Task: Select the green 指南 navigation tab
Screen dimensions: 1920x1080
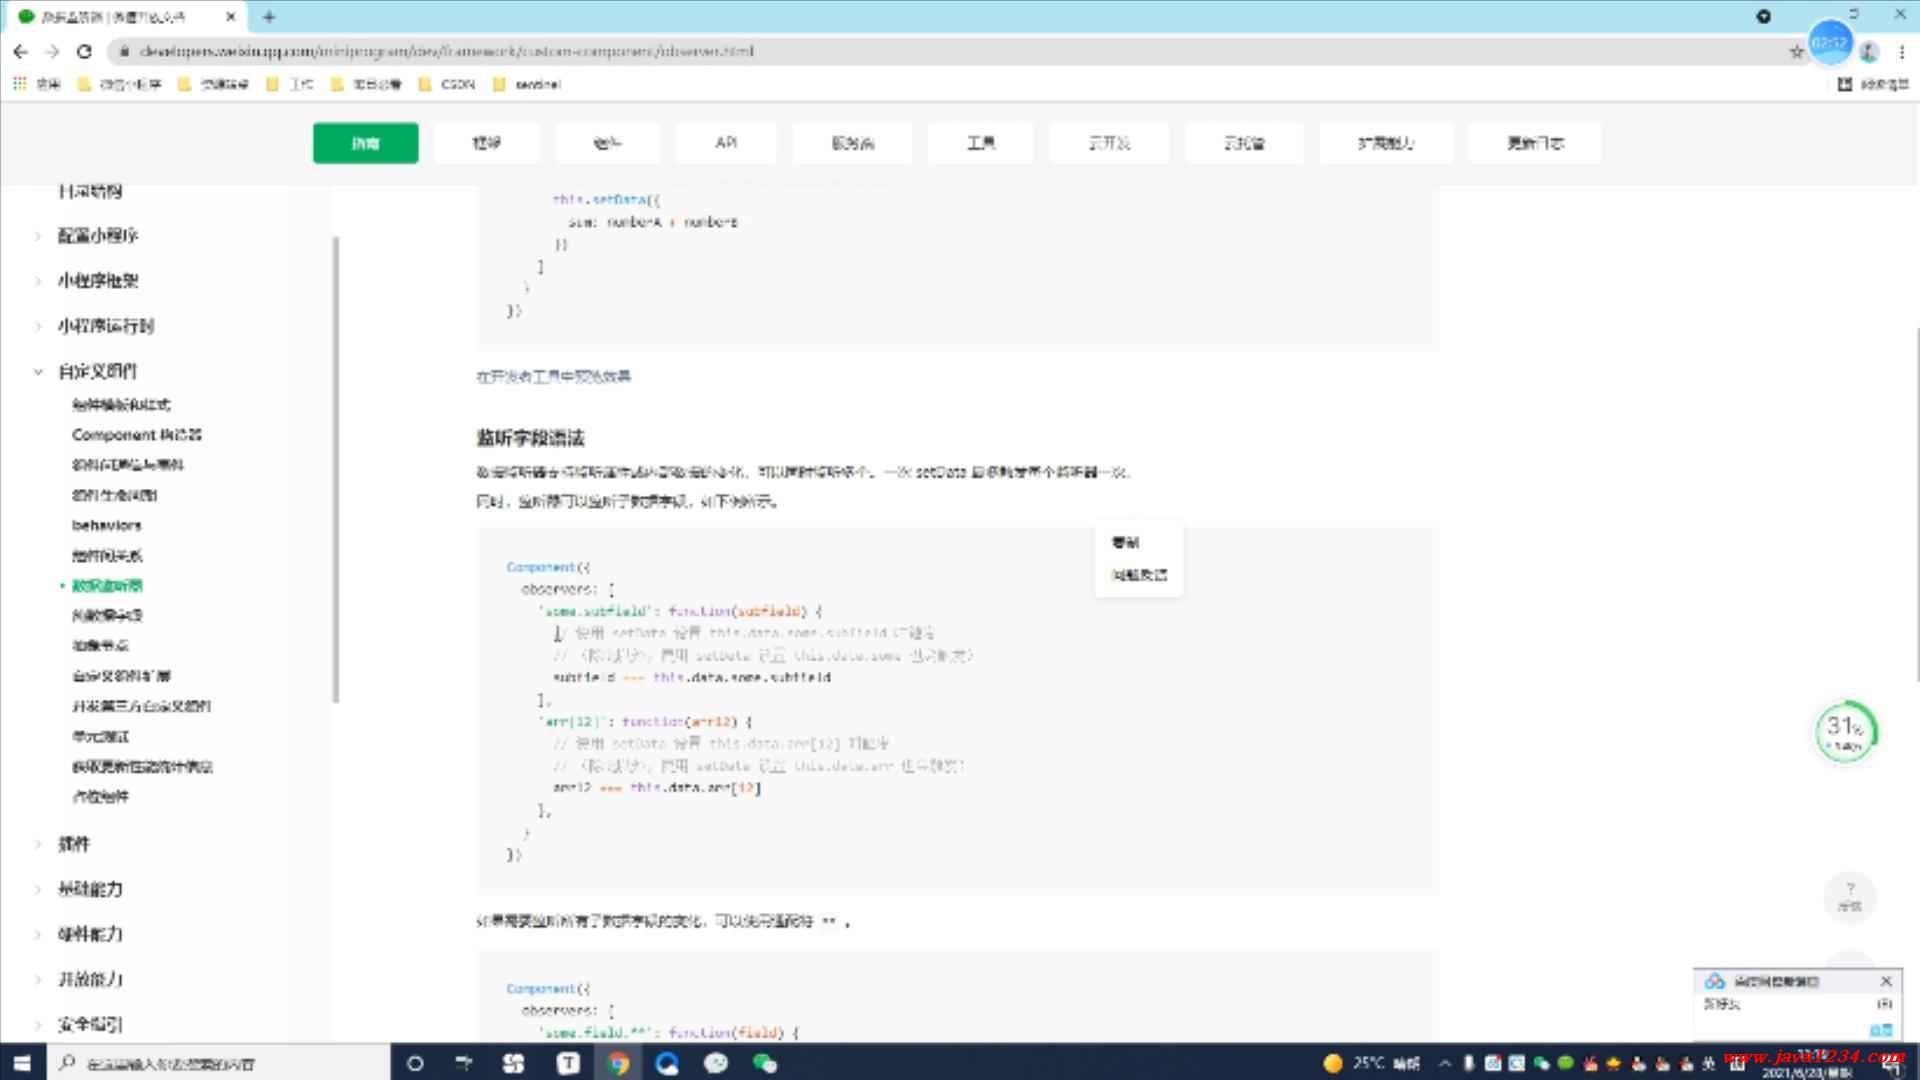Action: (366, 143)
